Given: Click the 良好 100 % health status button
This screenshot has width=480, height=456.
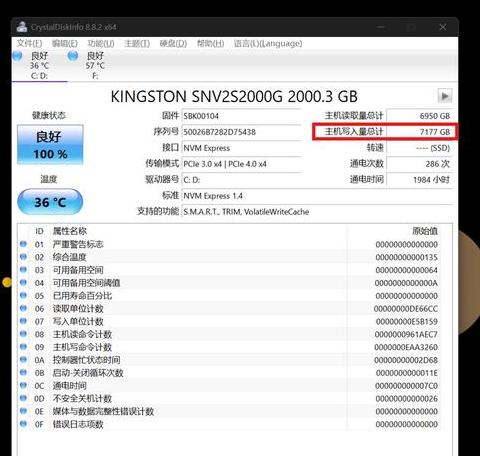Looking at the screenshot, I should click(50, 145).
